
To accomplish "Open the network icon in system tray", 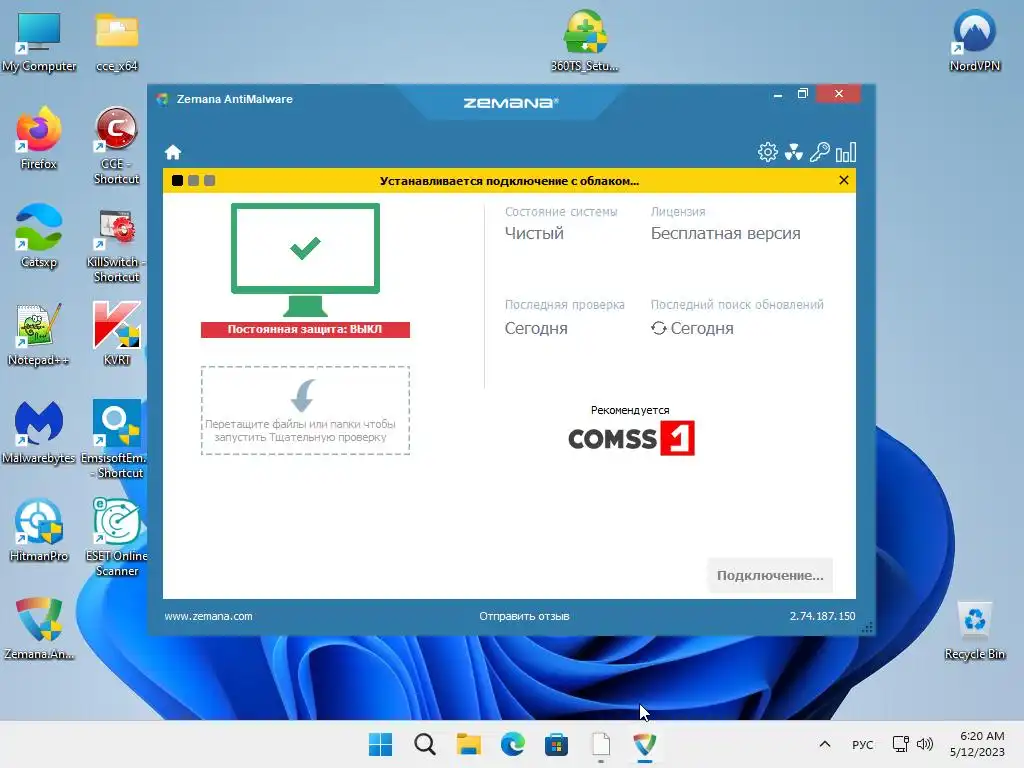I will coord(901,744).
